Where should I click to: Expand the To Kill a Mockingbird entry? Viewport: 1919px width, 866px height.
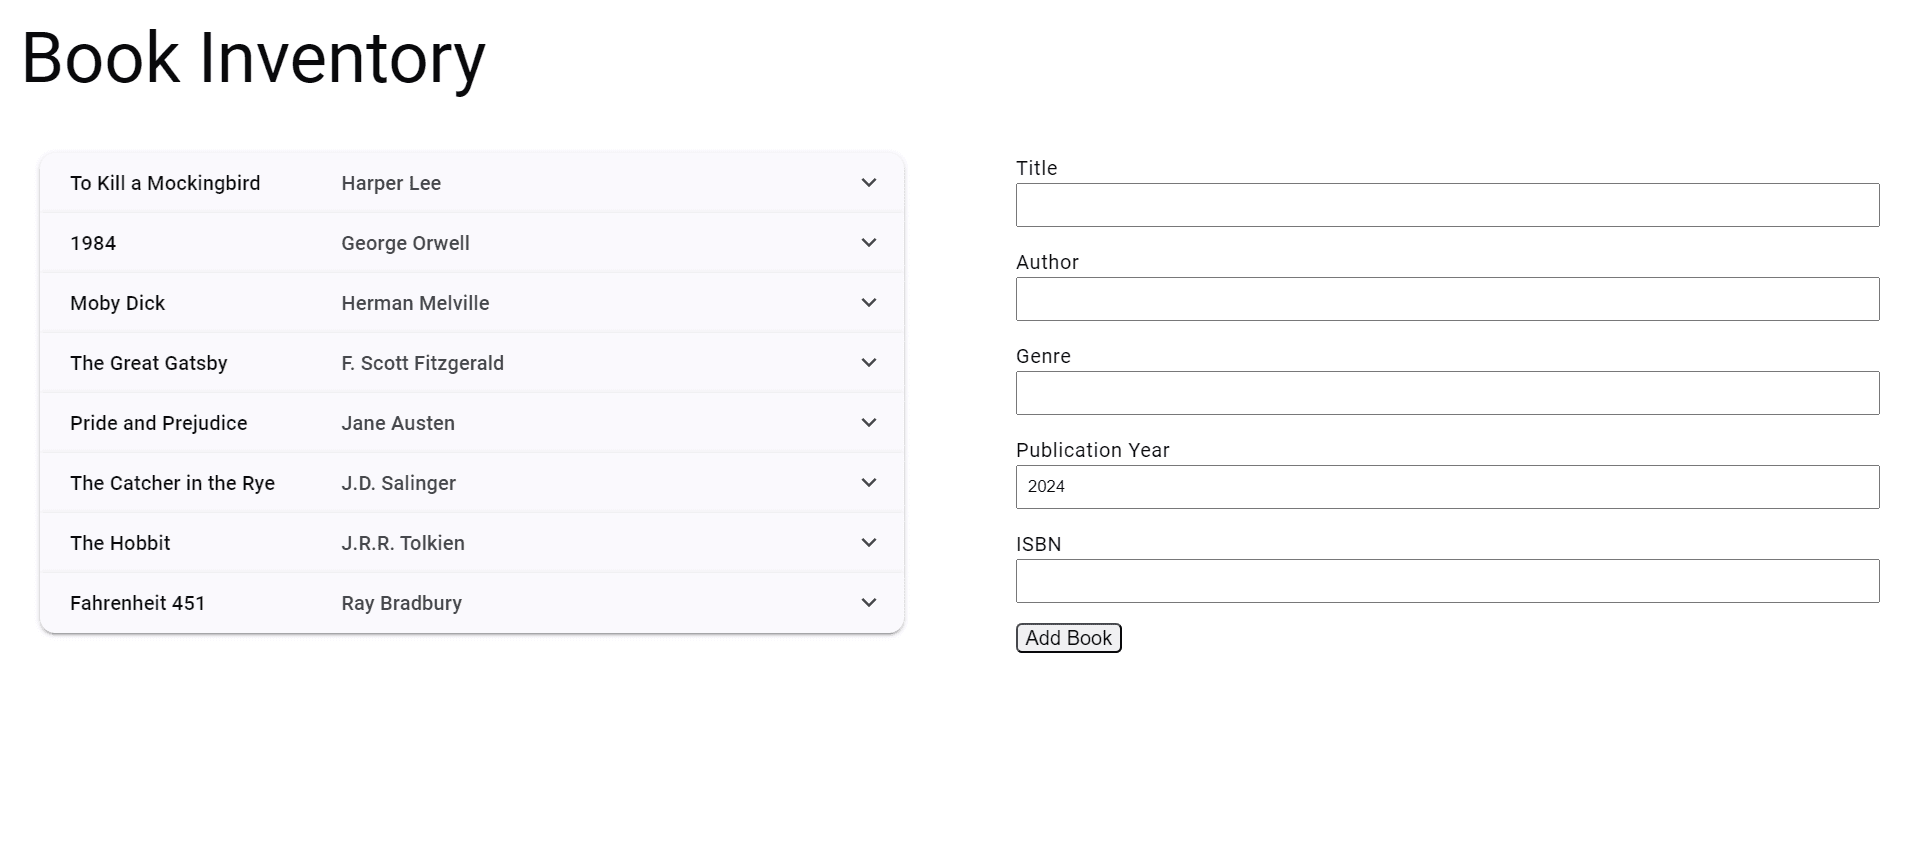click(x=868, y=183)
